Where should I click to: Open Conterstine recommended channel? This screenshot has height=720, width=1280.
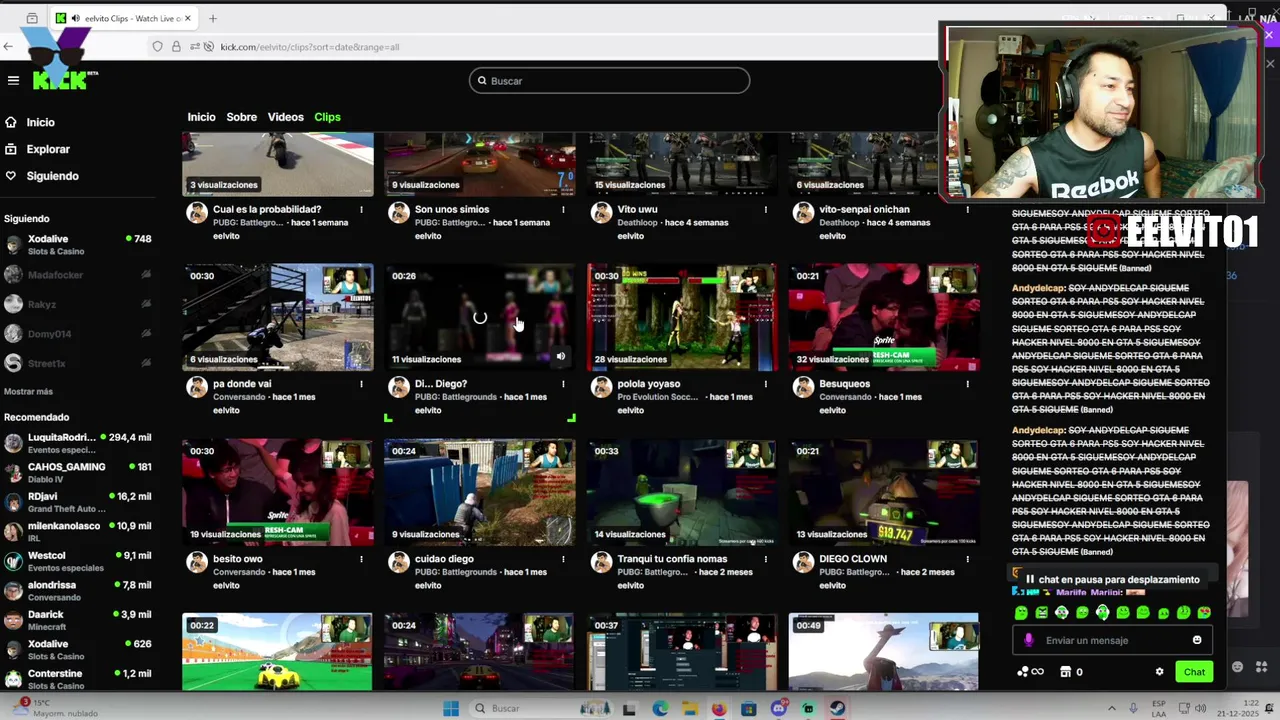[x=77, y=679]
